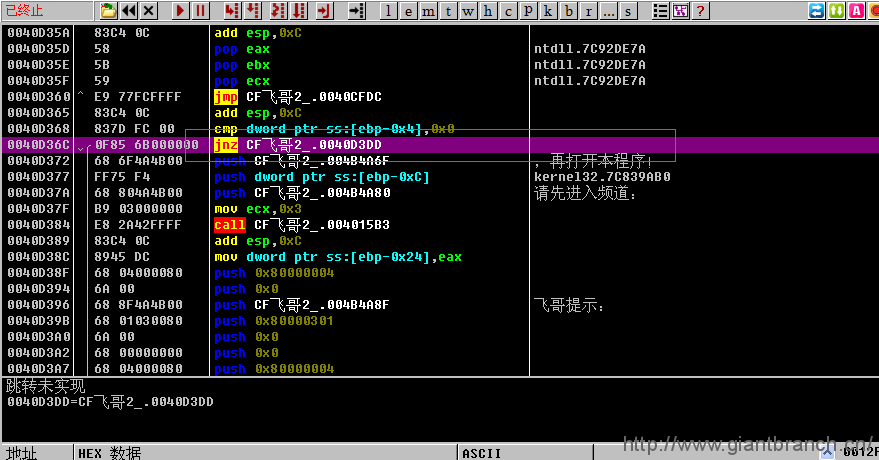The height and width of the screenshot is (460, 879).
Task: Open a file with the folder icon
Action: tap(108, 11)
